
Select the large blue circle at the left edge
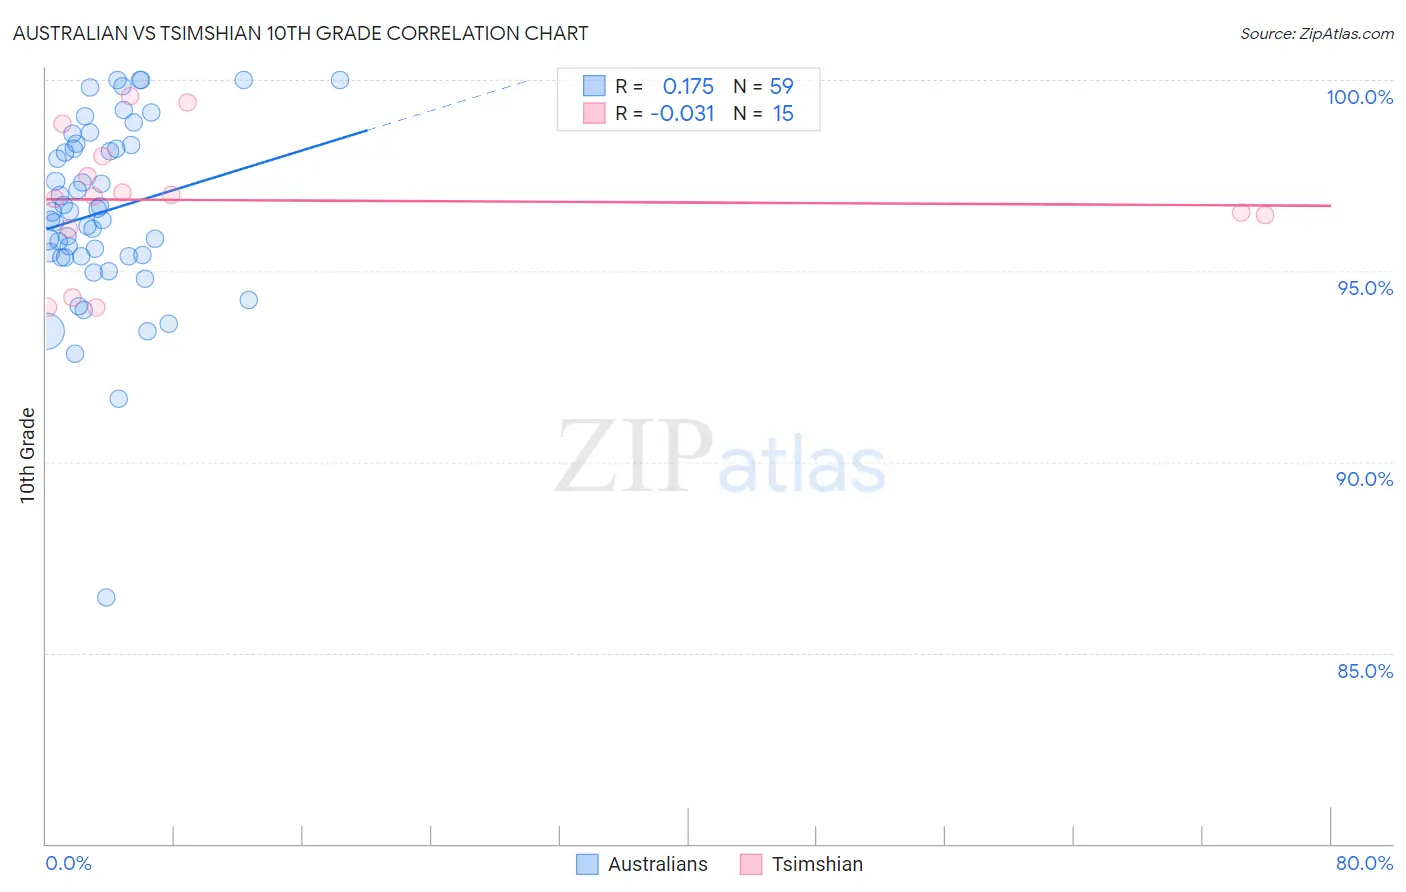pos(46,331)
